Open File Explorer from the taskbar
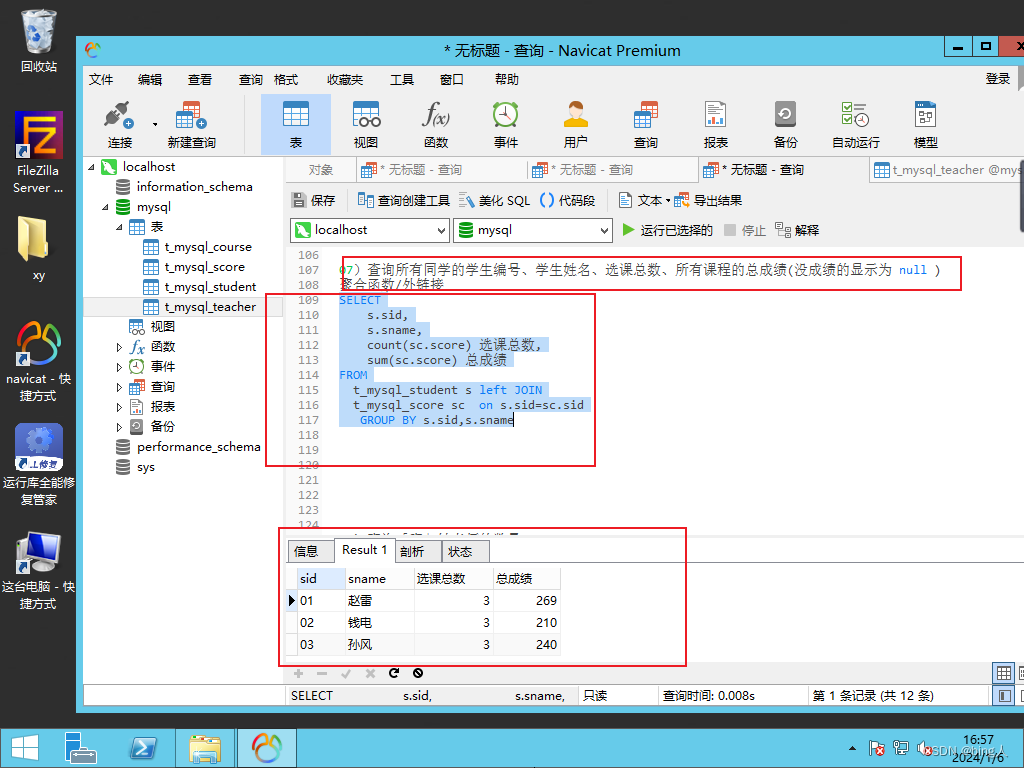The height and width of the screenshot is (768, 1024). point(204,748)
